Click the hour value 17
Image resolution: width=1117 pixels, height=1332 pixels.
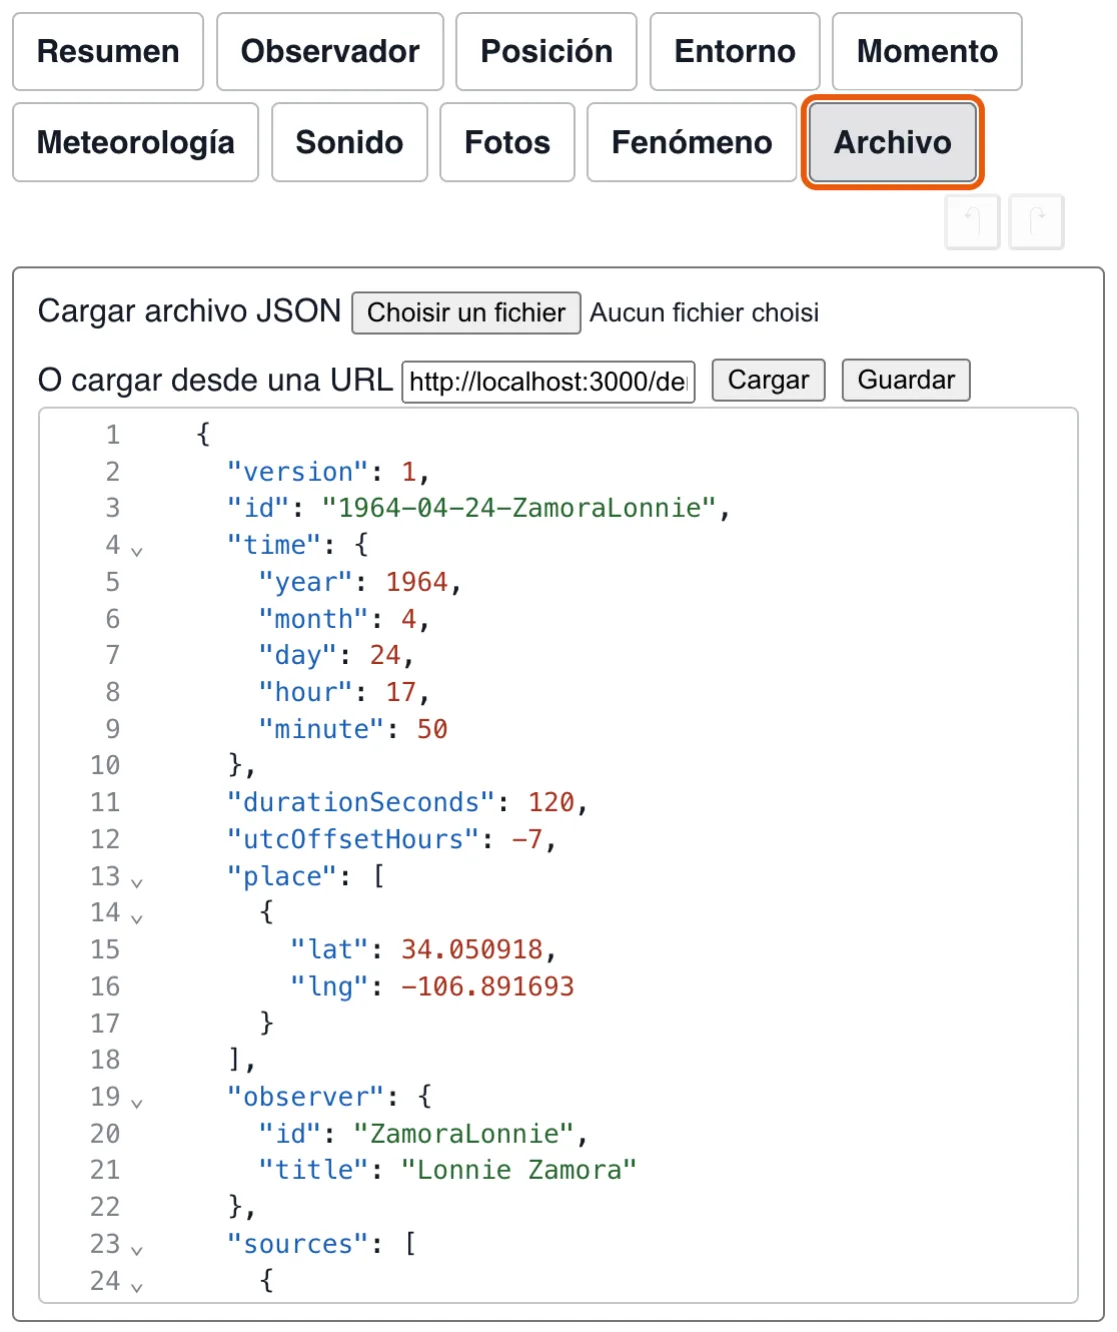401,692
